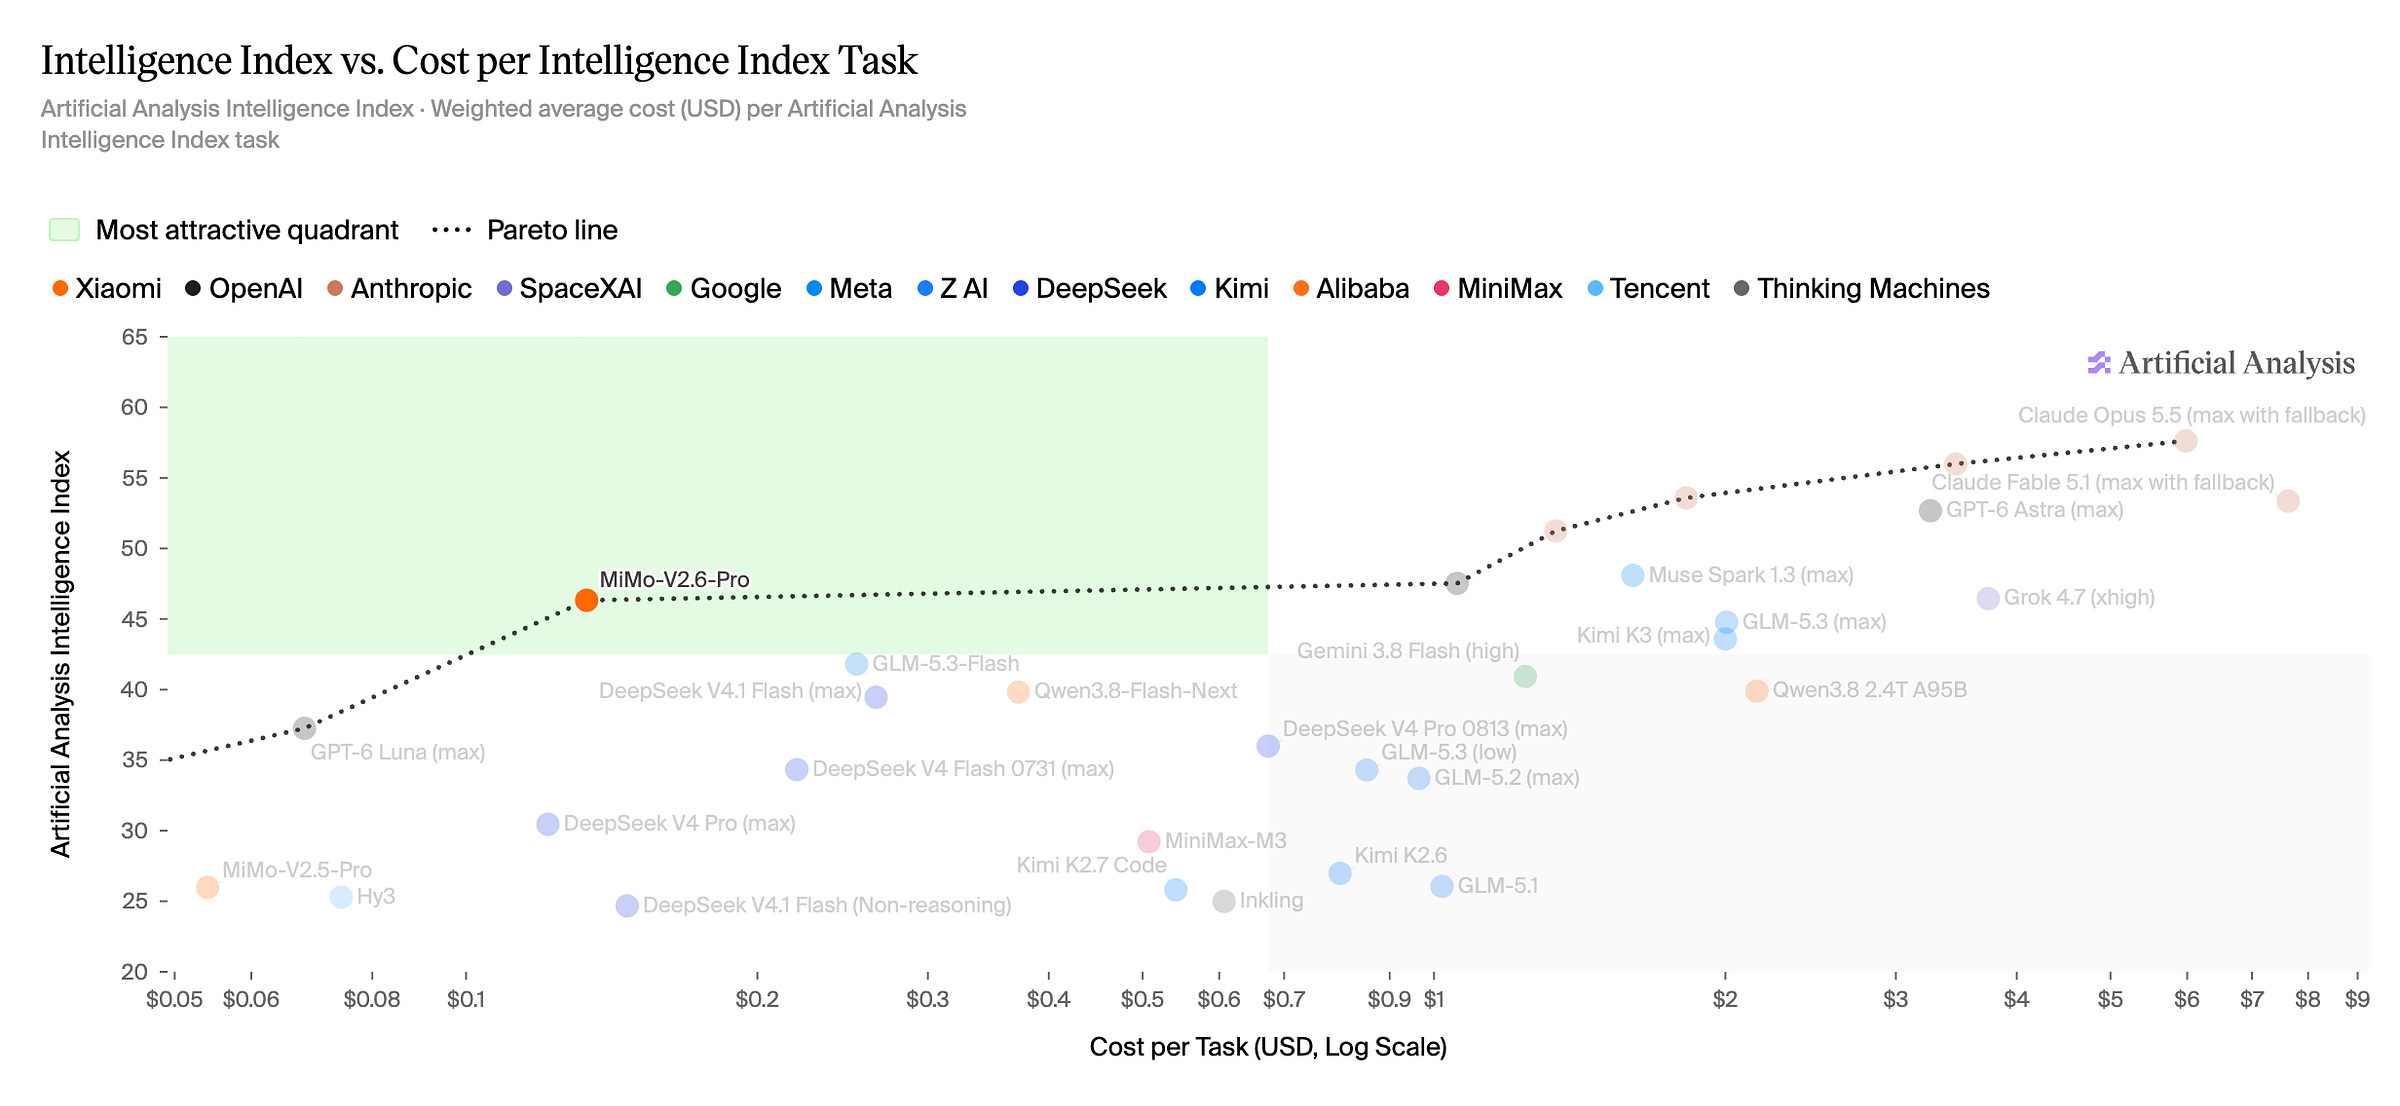2400x1106 pixels.
Task: Select the Claude Opus 5.5 data point
Action: [x=2186, y=441]
